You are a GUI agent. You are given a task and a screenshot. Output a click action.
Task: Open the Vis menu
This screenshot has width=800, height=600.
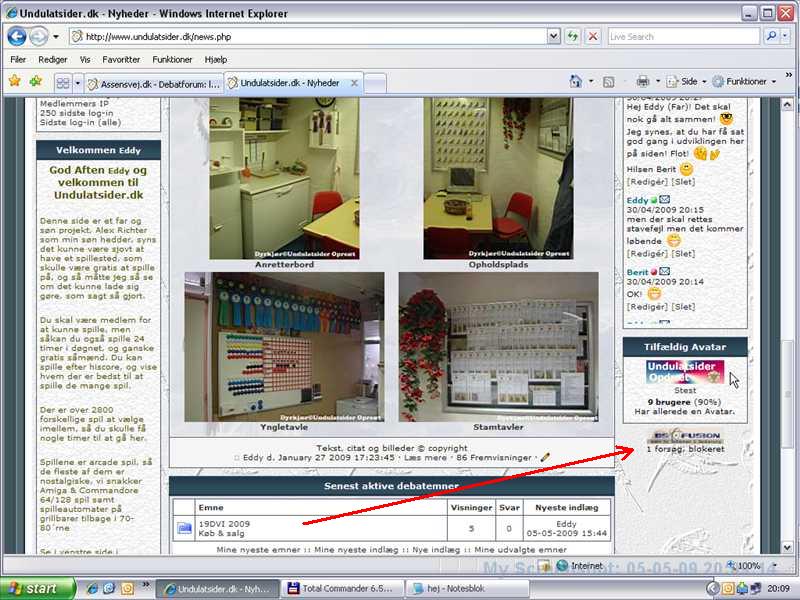[x=85, y=60]
